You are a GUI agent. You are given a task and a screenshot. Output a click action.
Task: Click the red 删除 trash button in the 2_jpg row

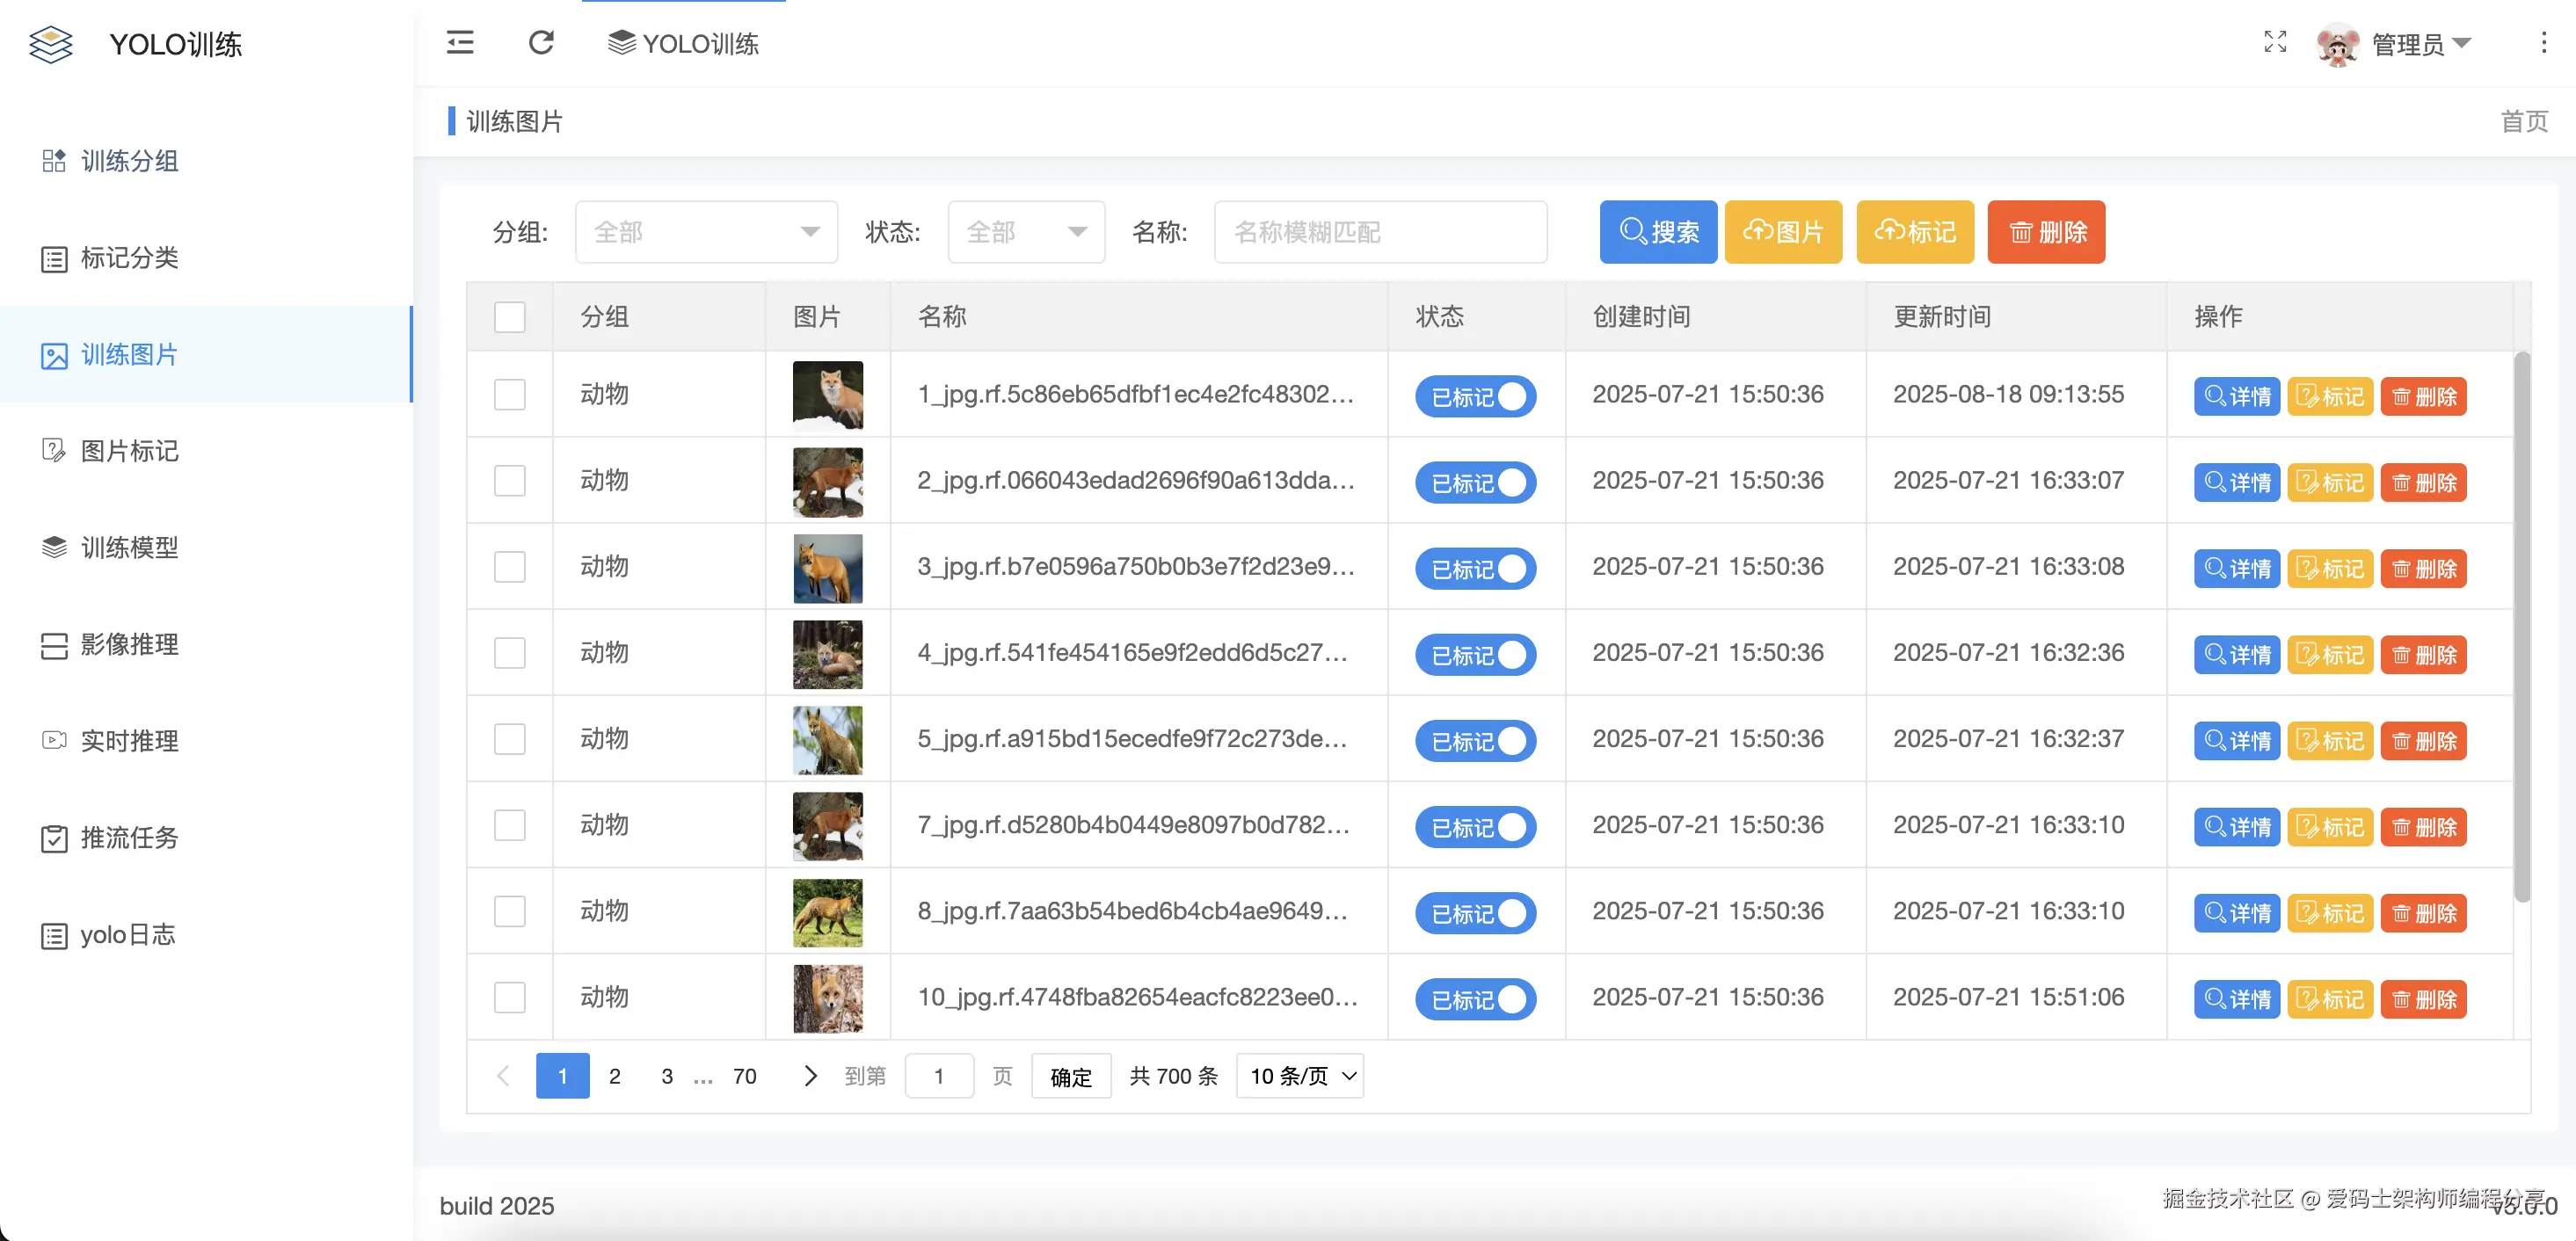pyautogui.click(x=2423, y=482)
